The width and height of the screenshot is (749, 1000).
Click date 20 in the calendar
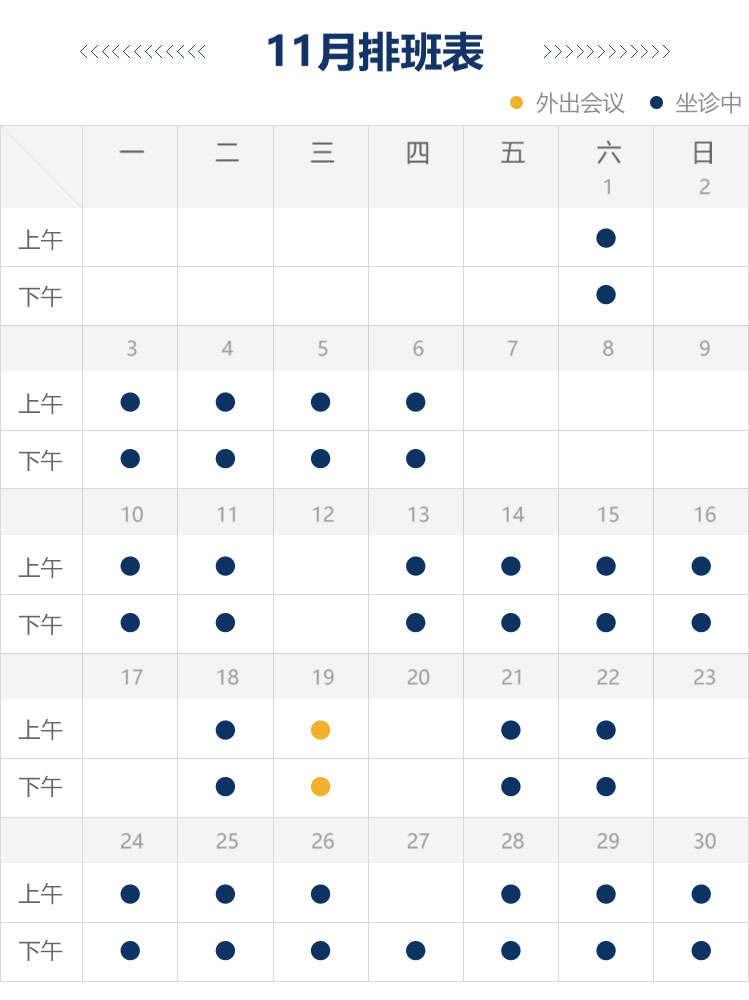click(418, 677)
